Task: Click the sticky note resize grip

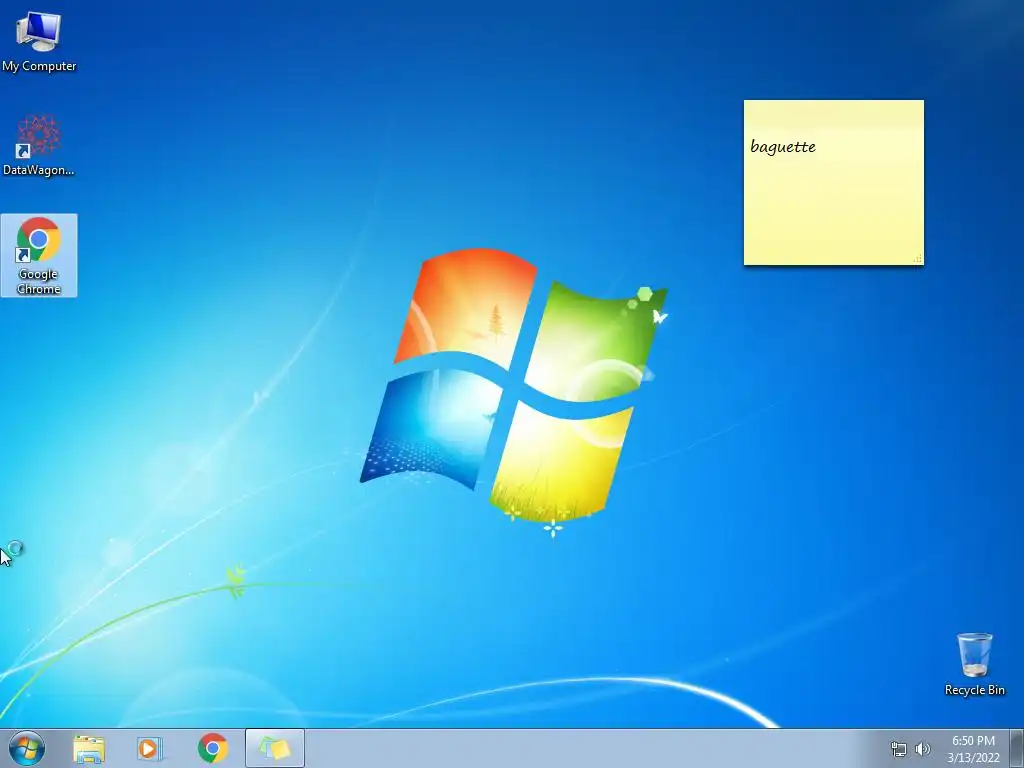Action: pos(918,259)
